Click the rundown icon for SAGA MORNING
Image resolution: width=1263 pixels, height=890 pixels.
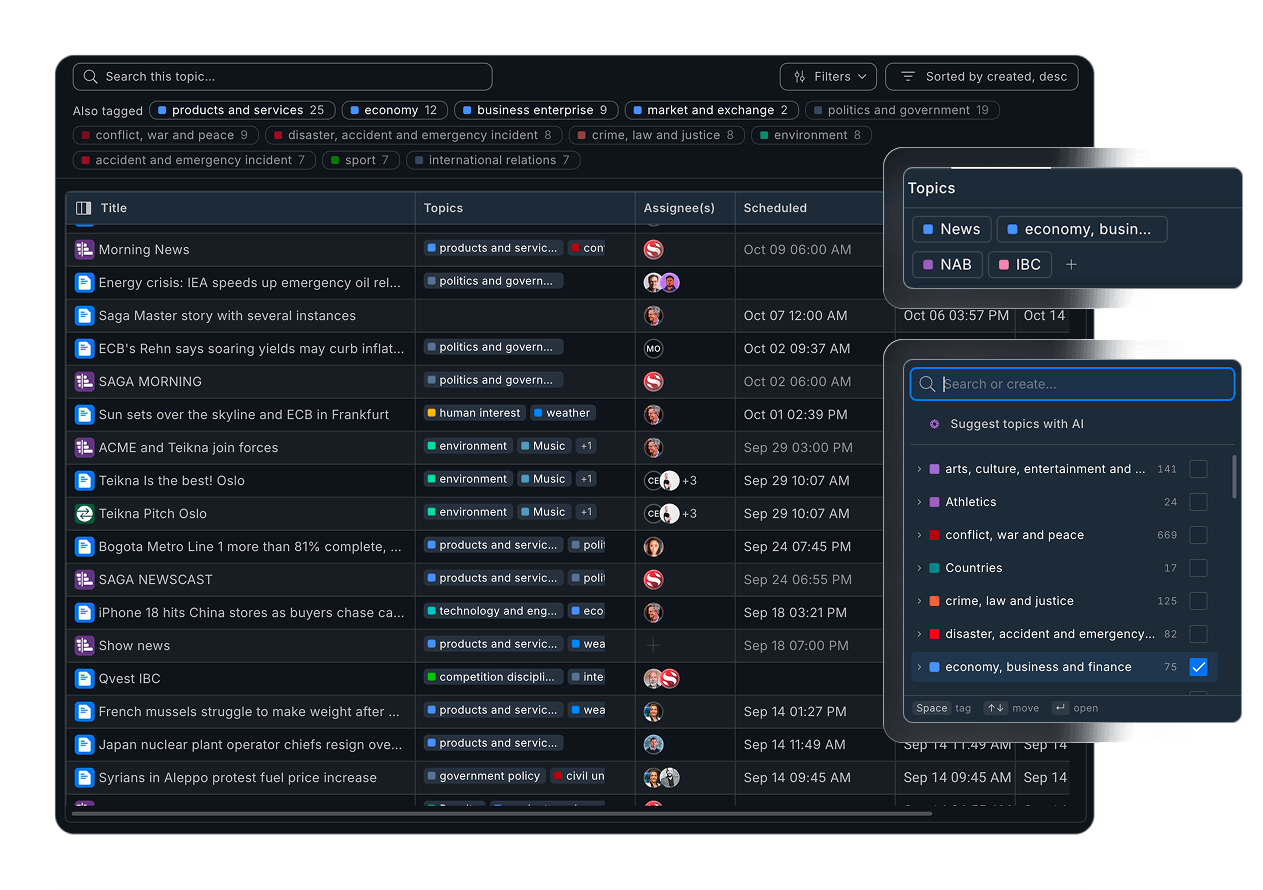tap(85, 382)
